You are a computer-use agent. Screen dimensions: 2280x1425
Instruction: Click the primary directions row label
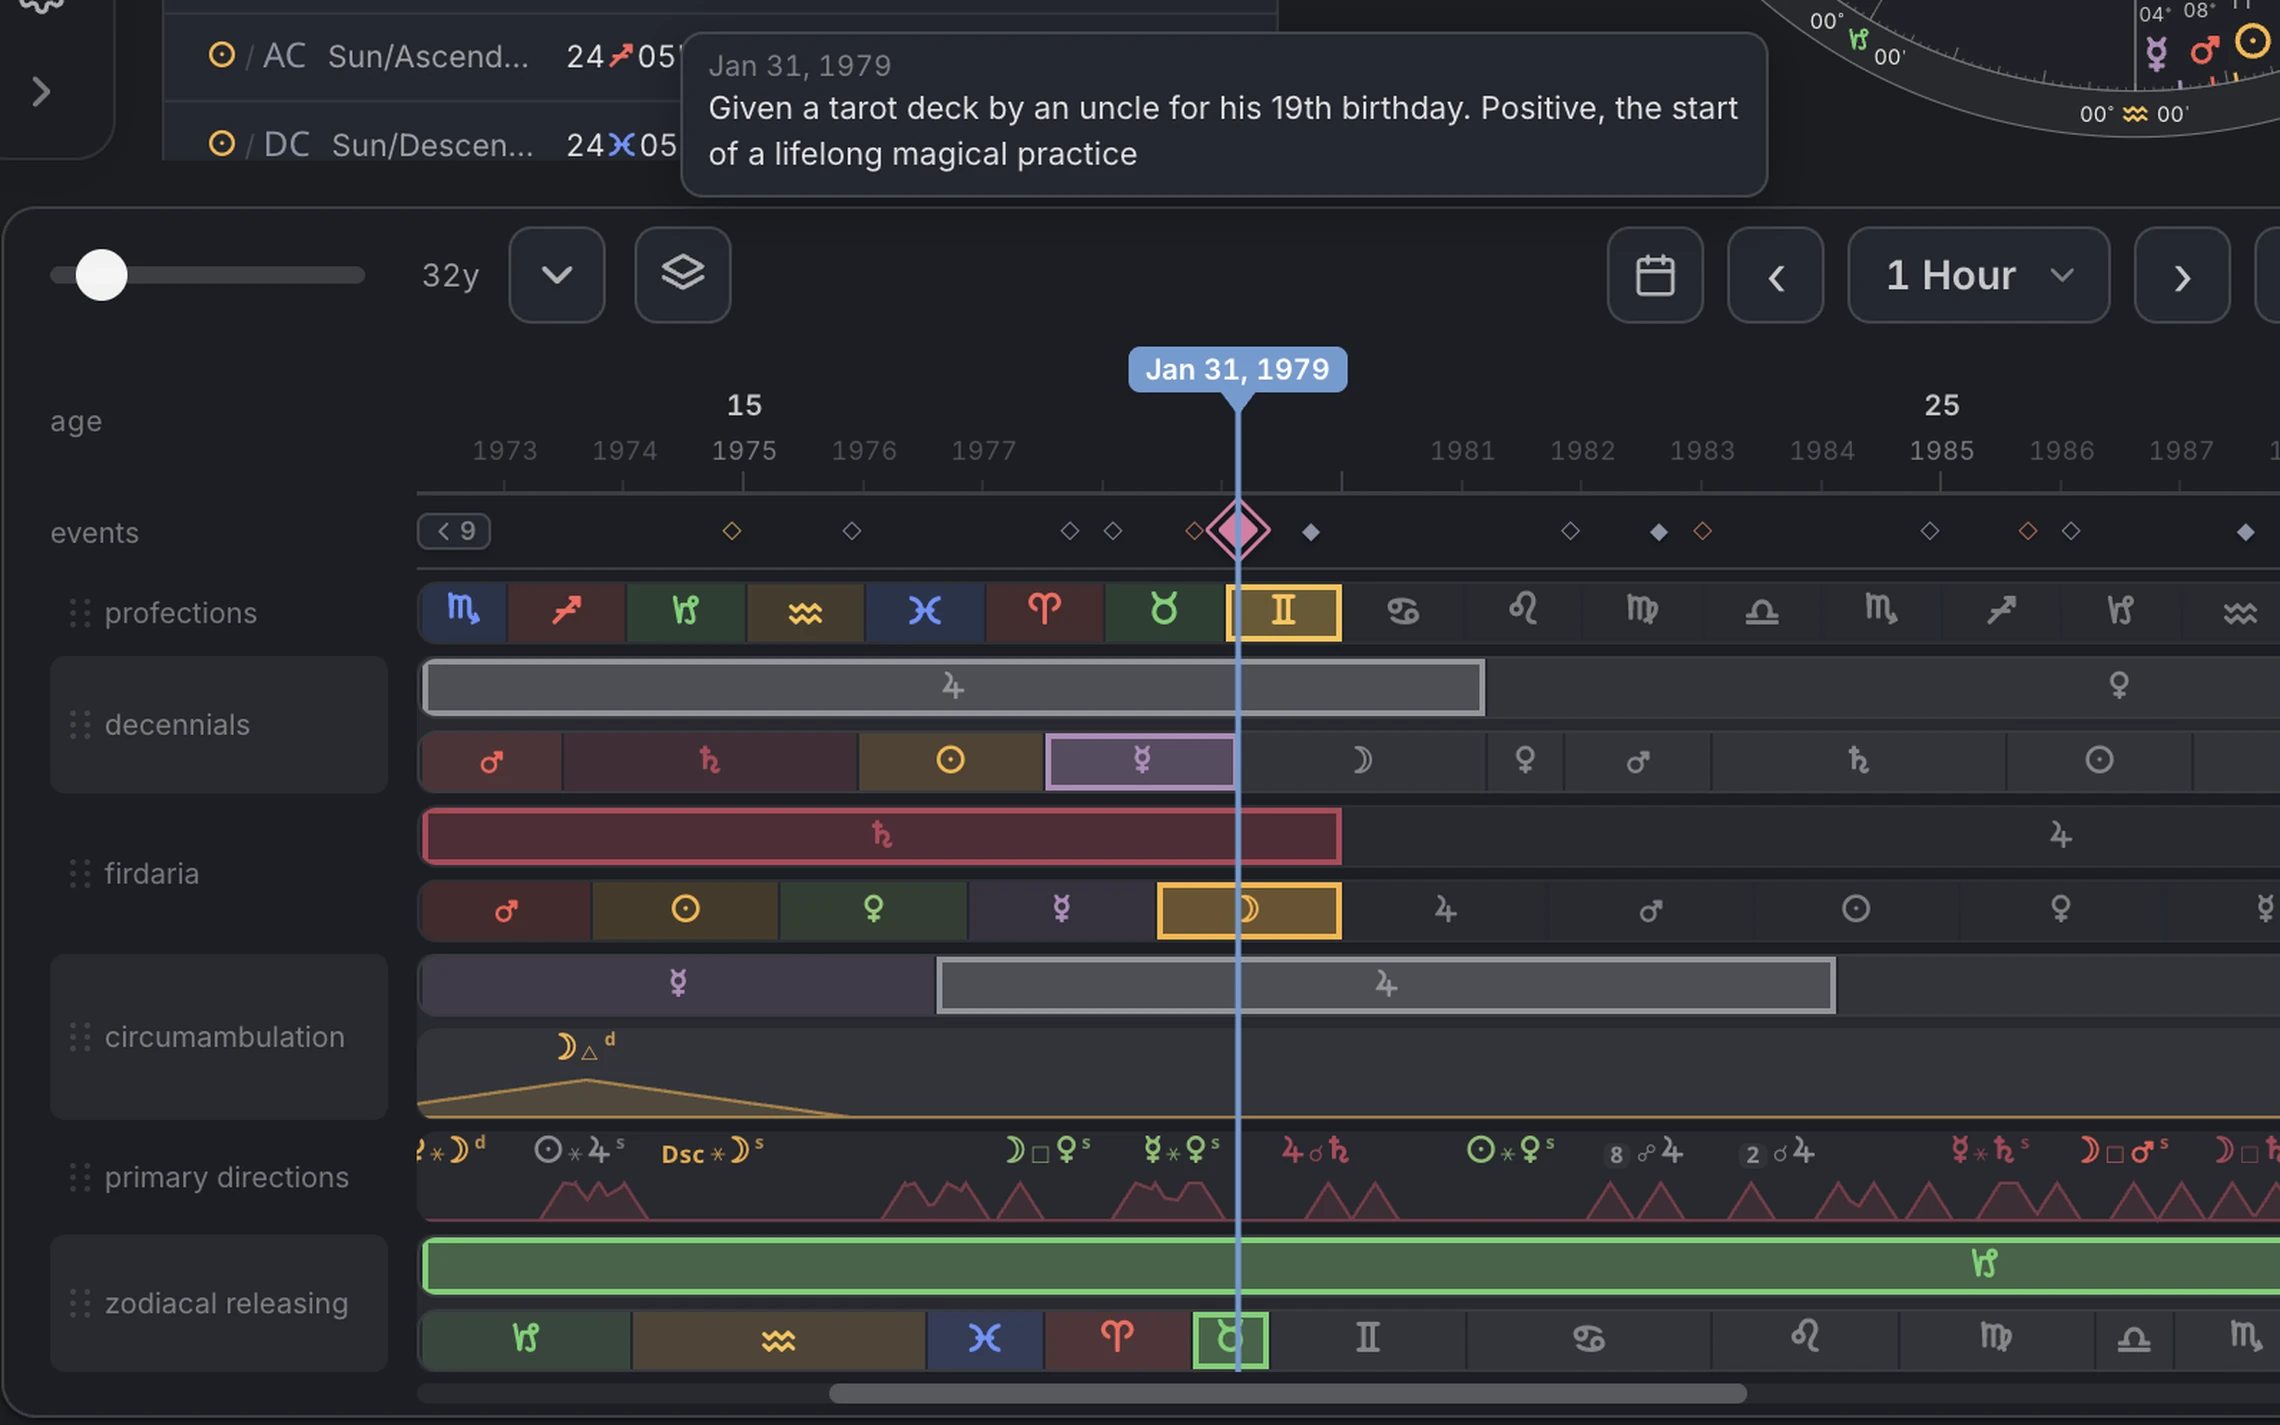[227, 1177]
